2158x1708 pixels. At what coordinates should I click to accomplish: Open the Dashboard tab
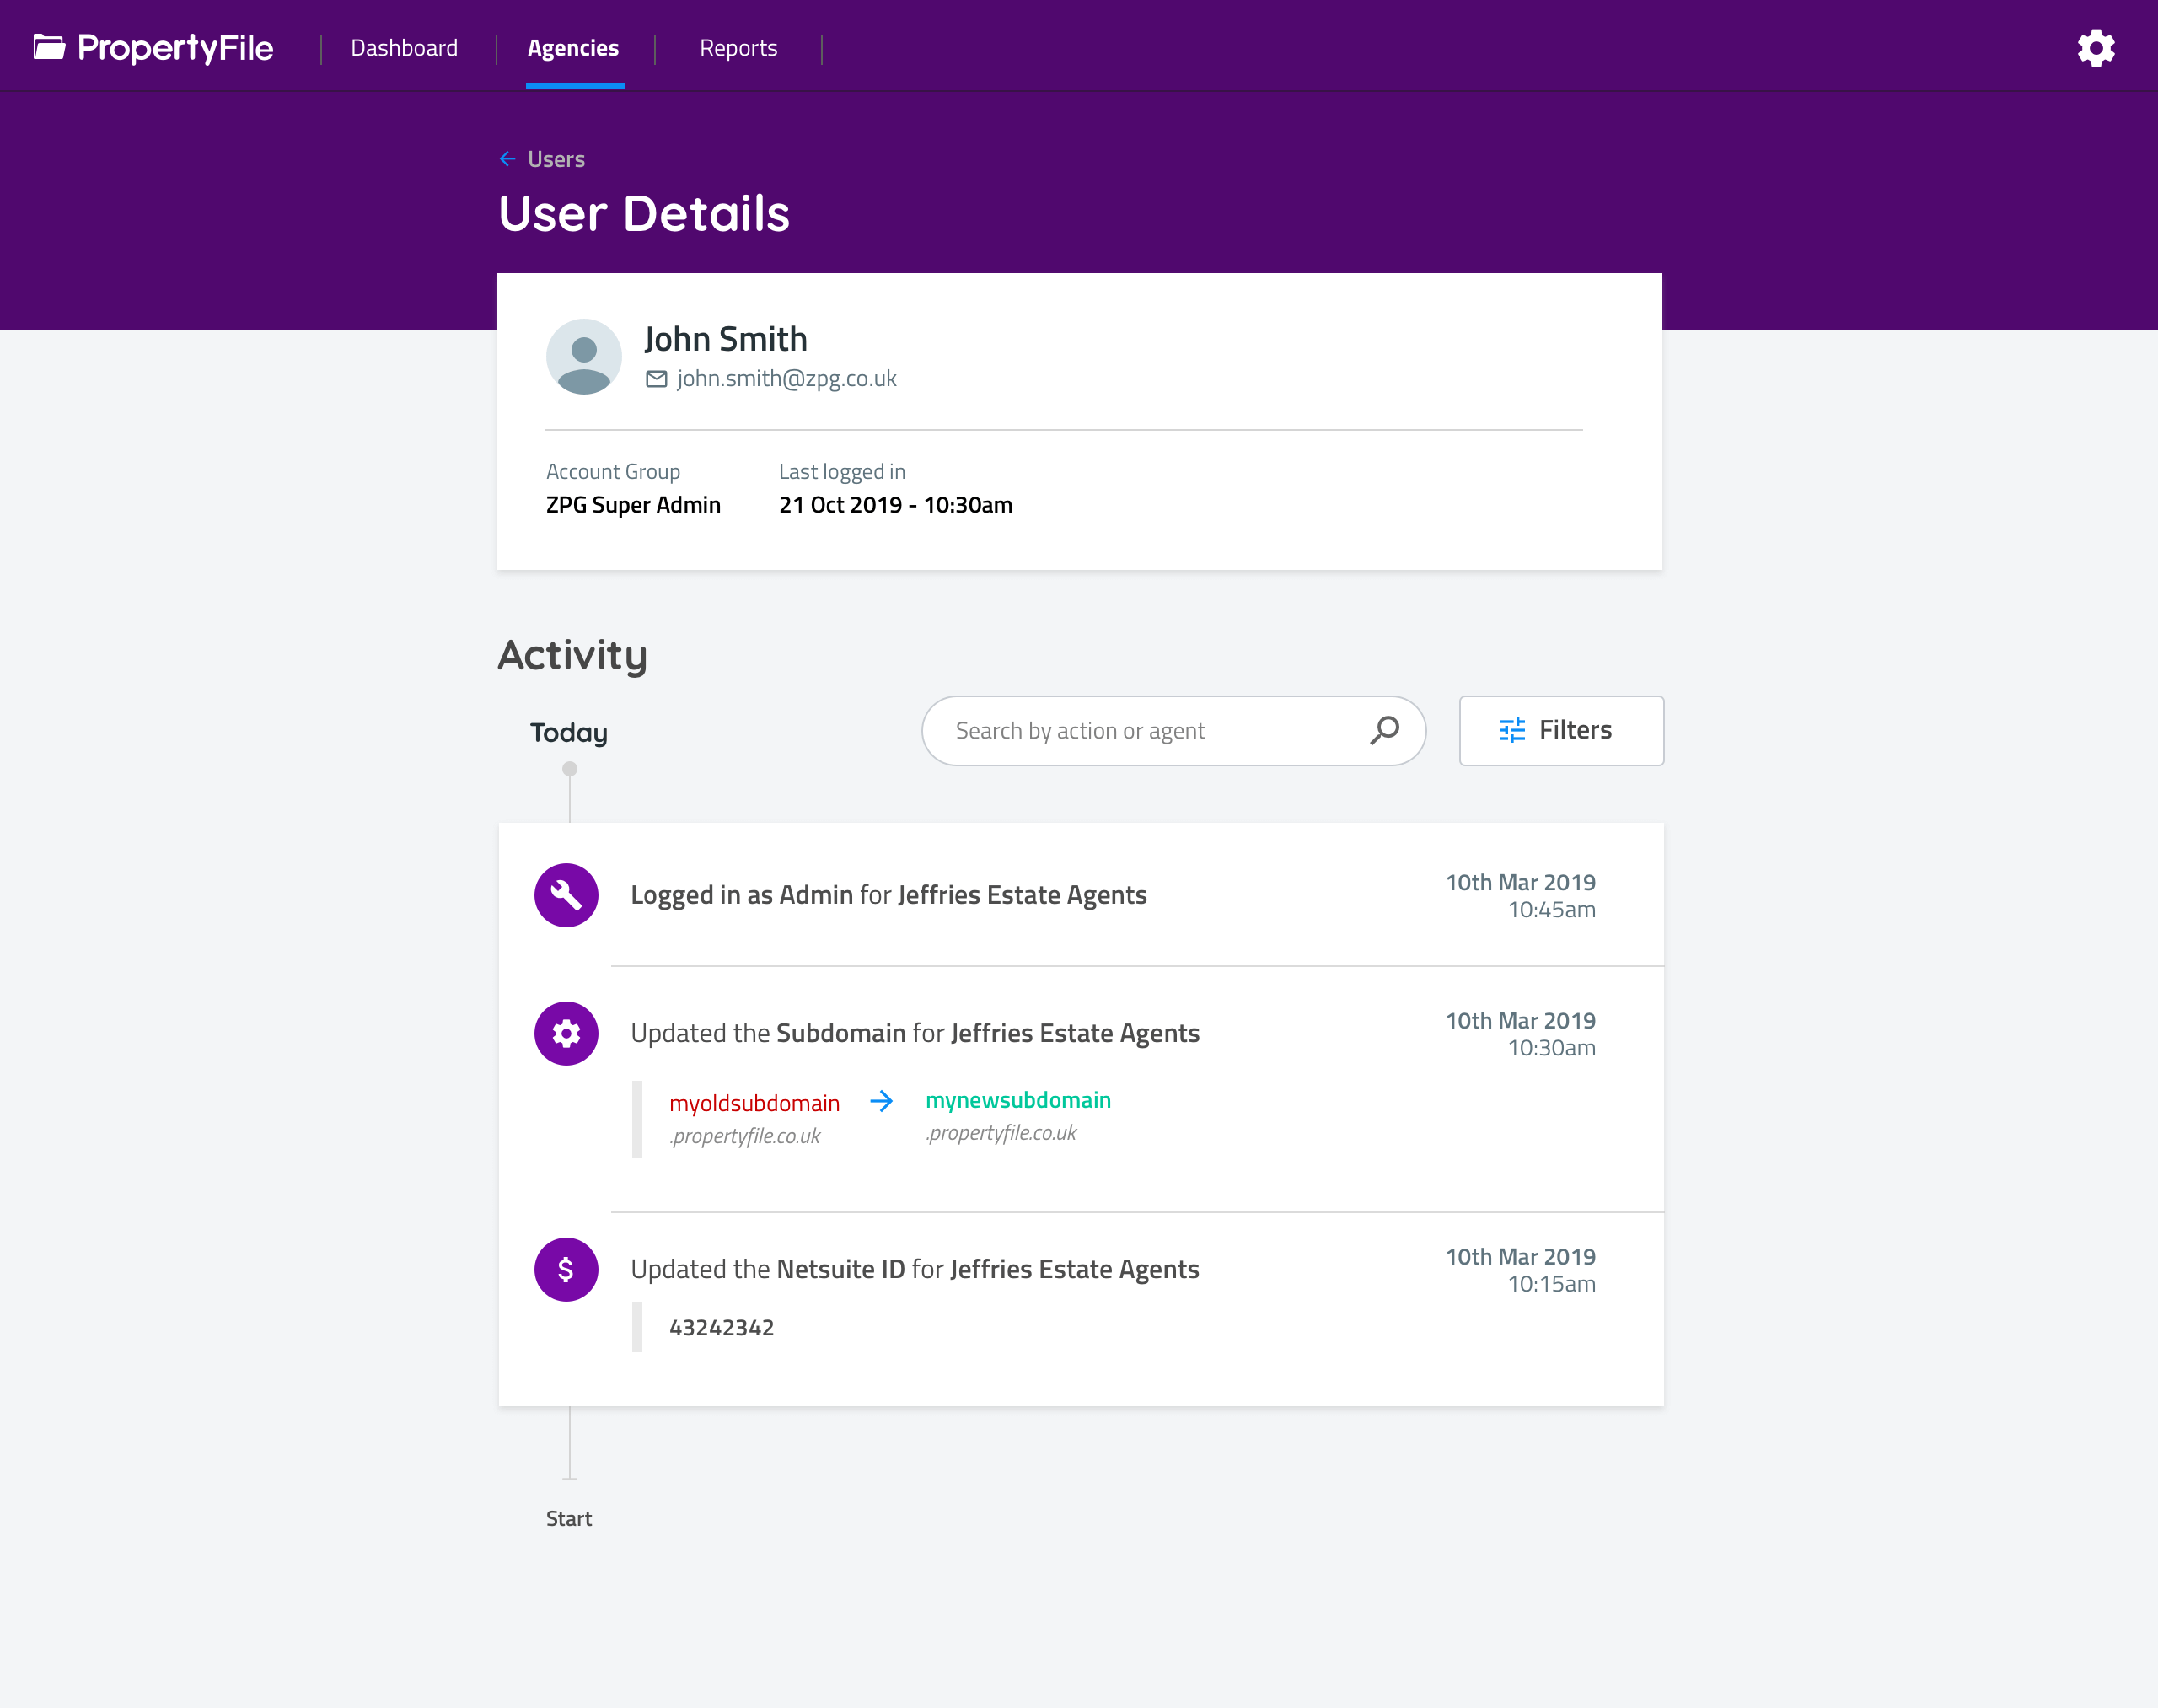point(404,48)
